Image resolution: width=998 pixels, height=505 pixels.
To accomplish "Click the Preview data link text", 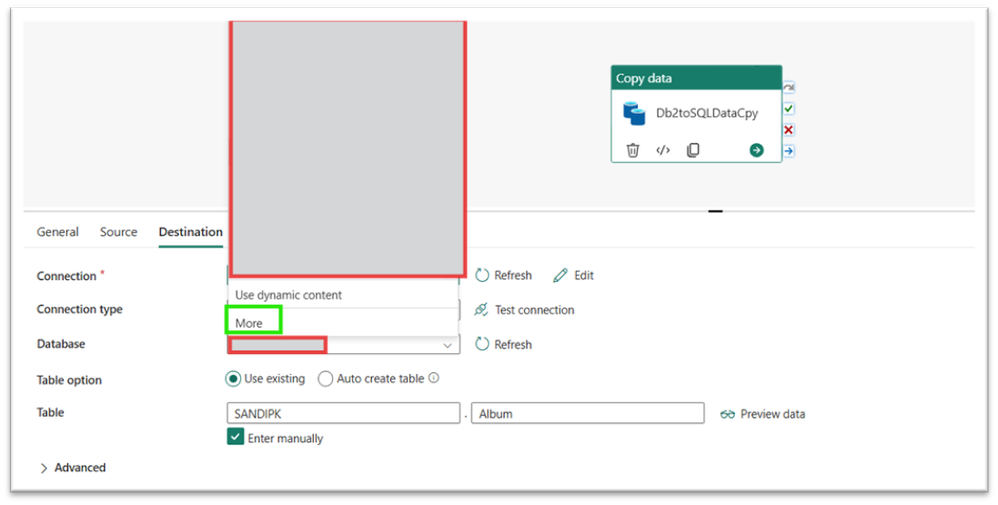I will (773, 414).
